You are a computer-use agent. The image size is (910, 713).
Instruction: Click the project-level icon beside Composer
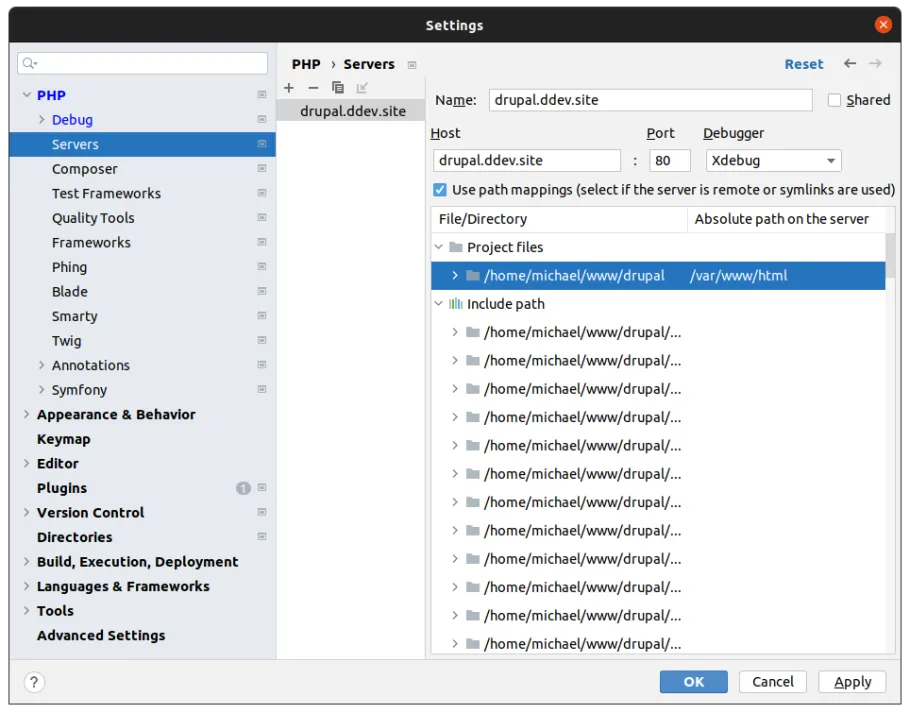(x=262, y=169)
